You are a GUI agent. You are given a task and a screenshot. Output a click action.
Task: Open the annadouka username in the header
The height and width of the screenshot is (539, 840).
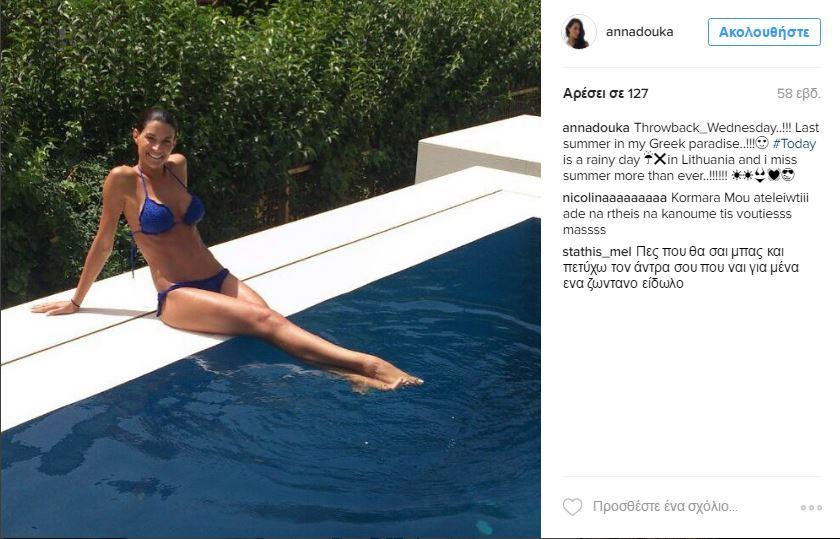point(640,32)
